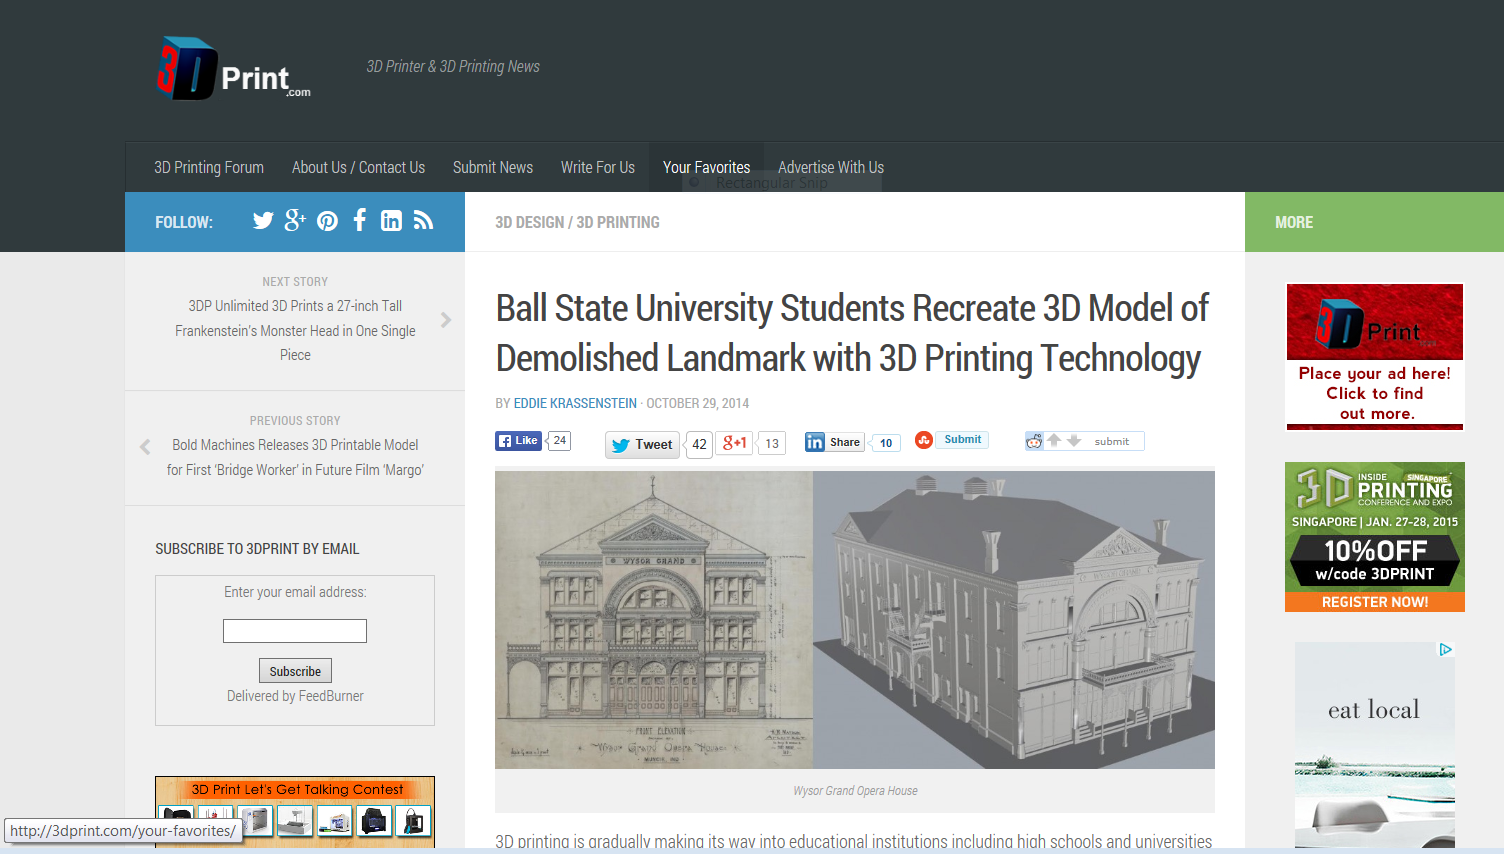Click the Reddit submit link
The height and width of the screenshot is (854, 1504).
point(1111,441)
